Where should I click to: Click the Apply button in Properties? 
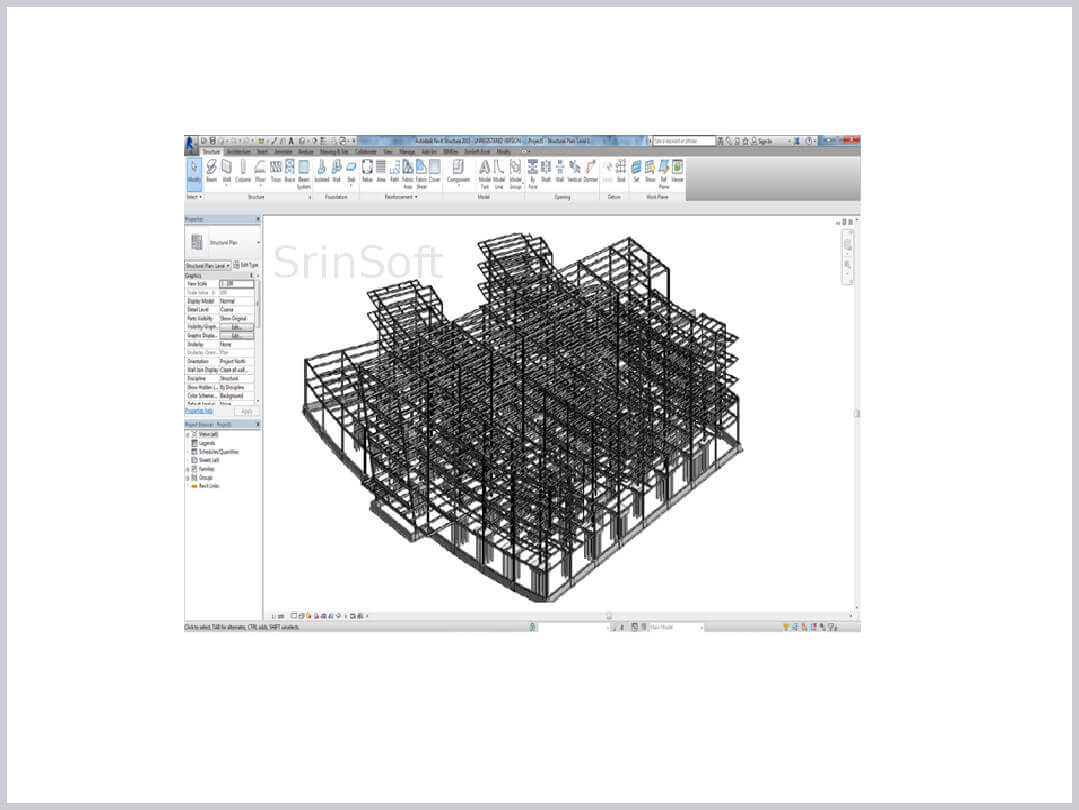(x=246, y=411)
